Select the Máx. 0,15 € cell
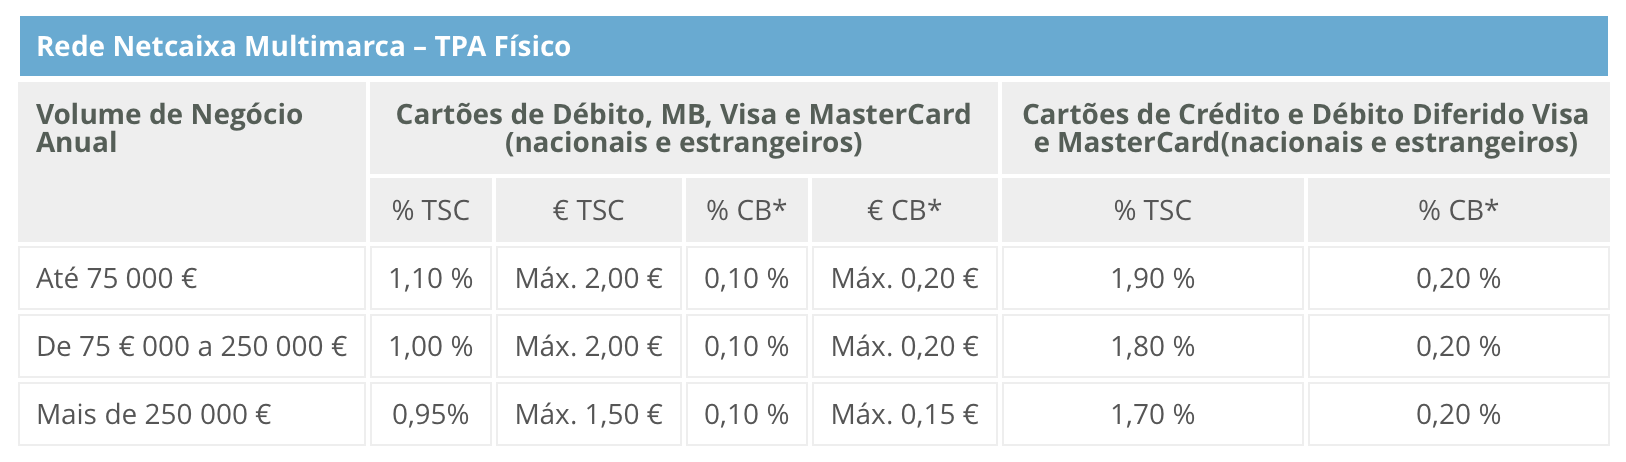Screen dimensions: 1626x462 pos(904,414)
